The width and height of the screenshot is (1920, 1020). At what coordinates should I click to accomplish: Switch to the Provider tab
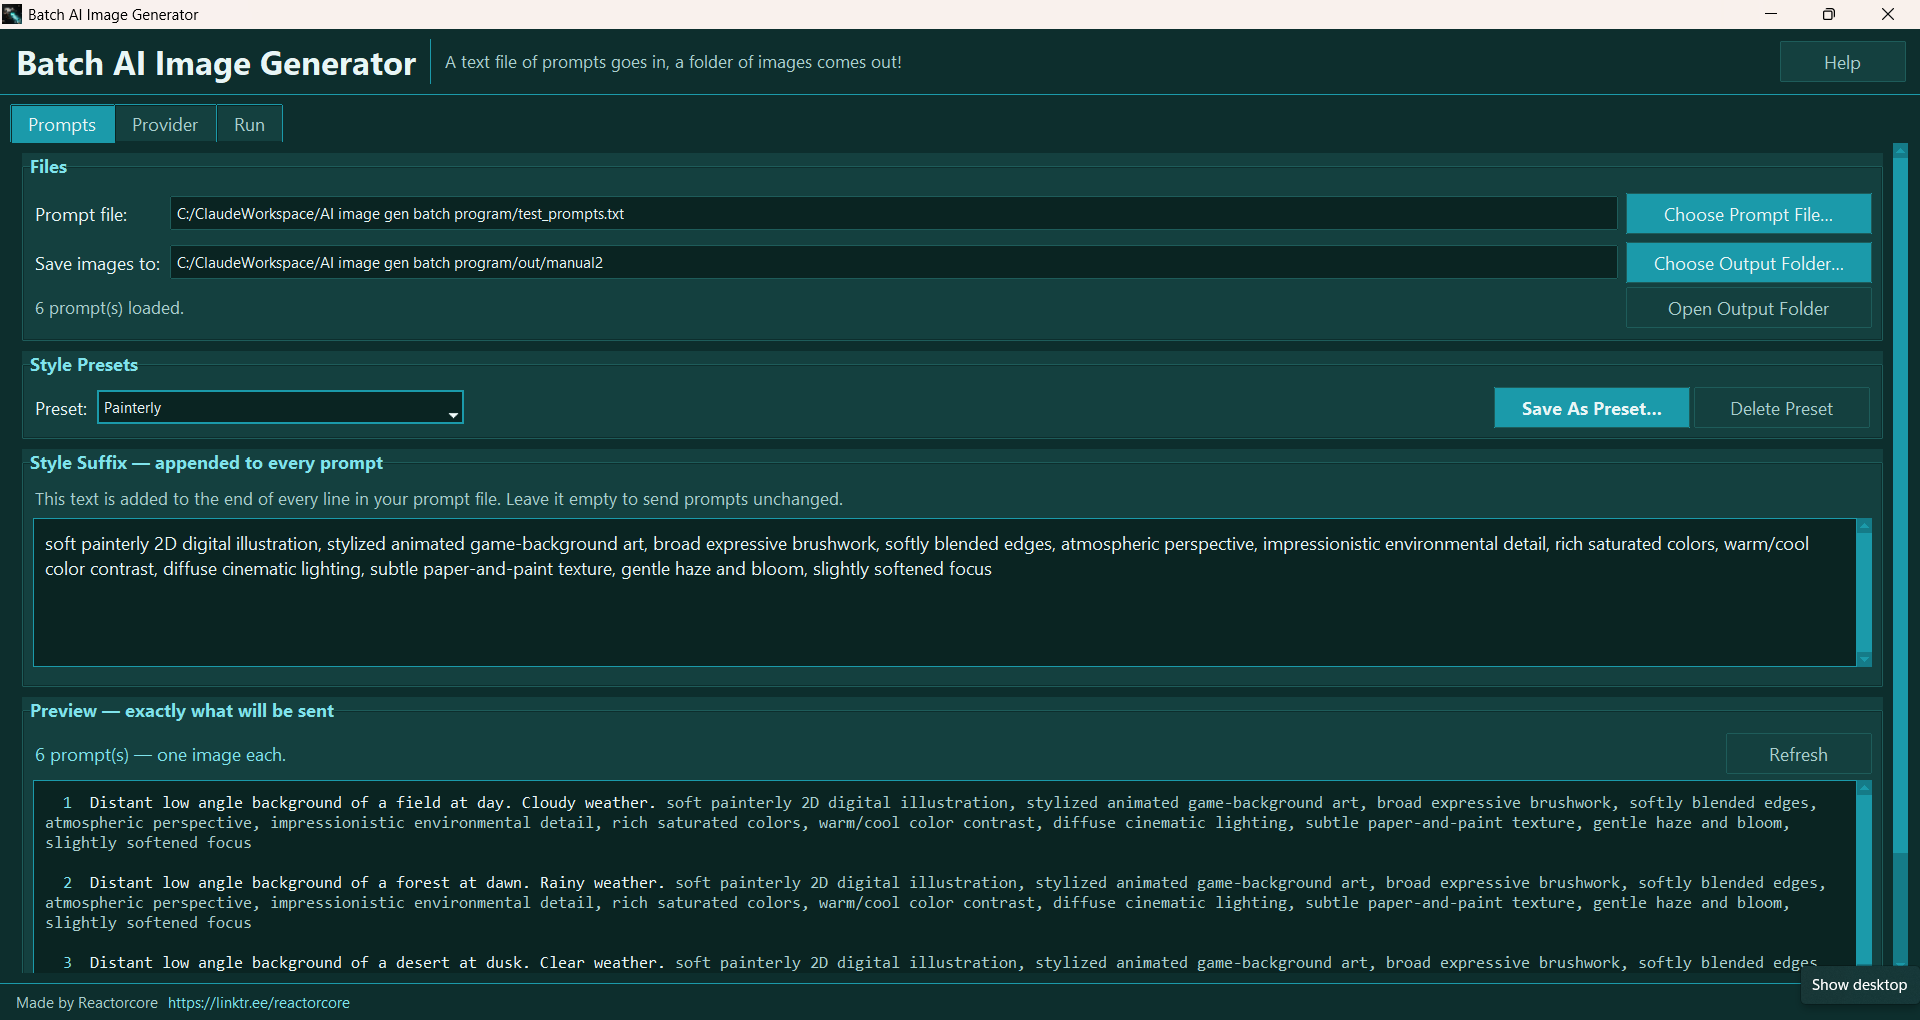pyautogui.click(x=165, y=125)
